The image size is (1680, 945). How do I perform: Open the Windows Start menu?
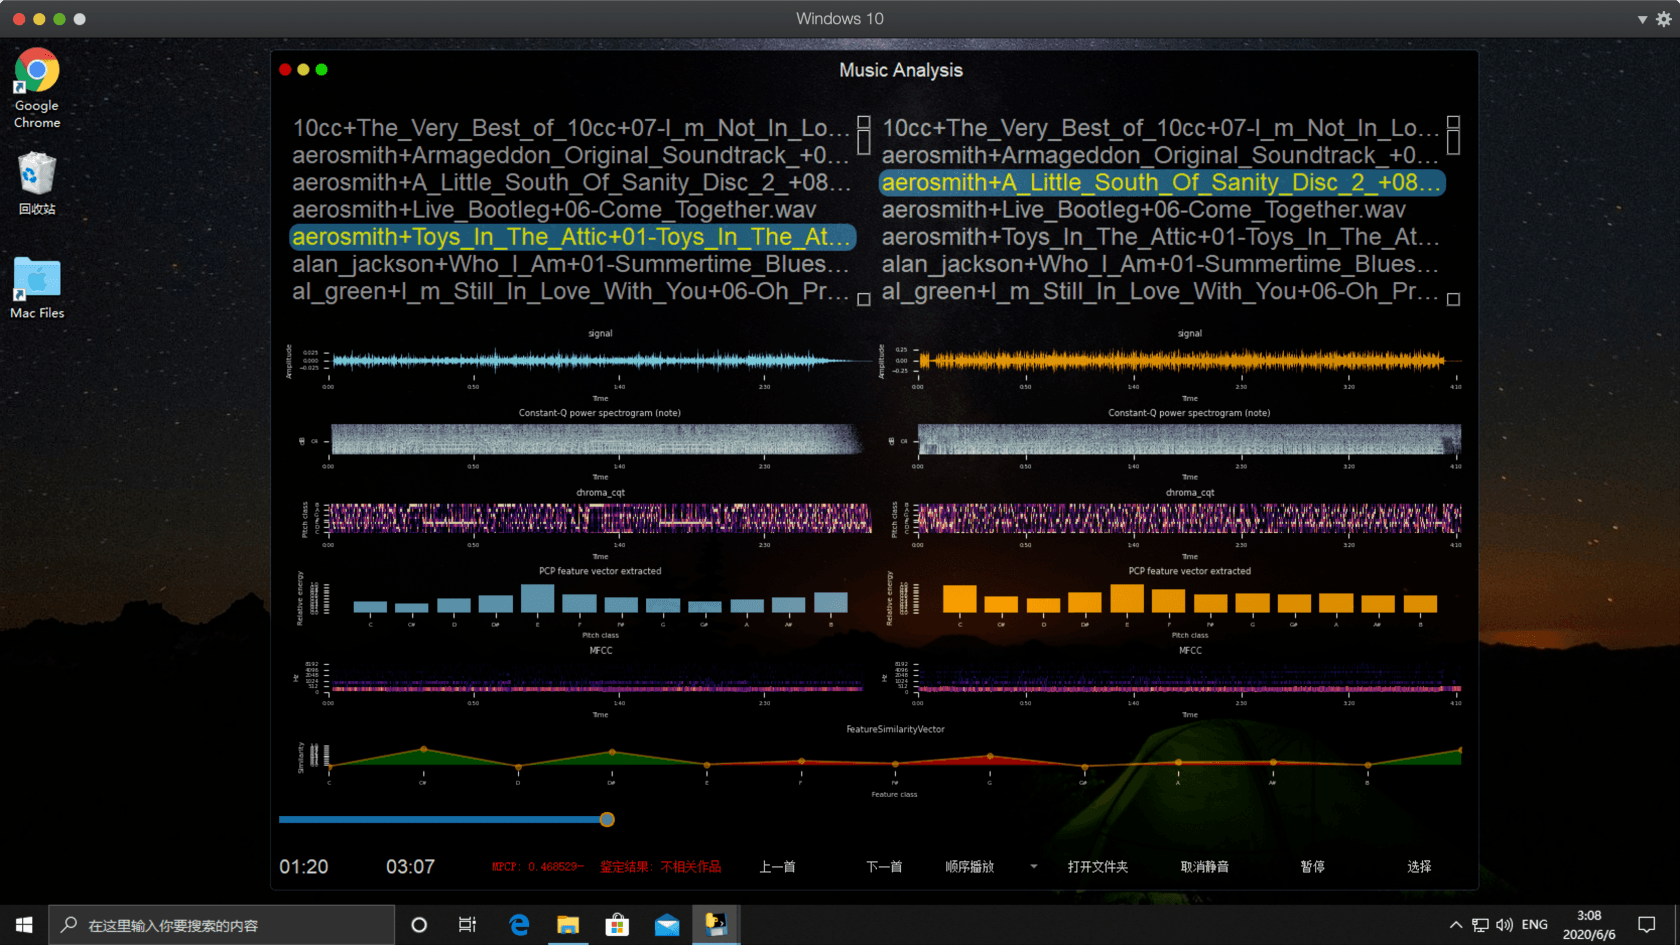click(x=24, y=925)
